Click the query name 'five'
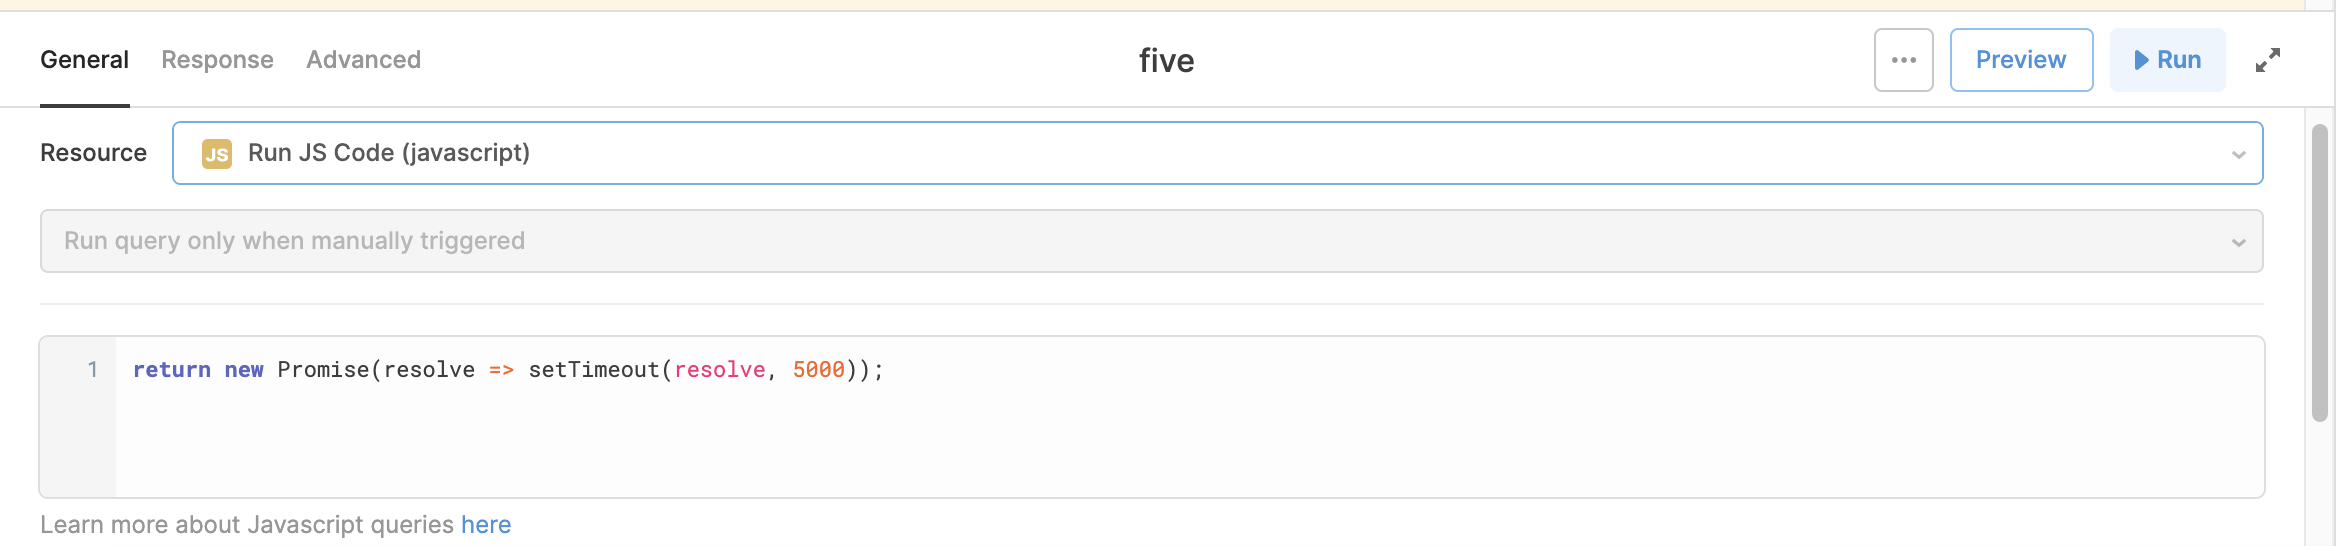The height and width of the screenshot is (546, 2352). [x=1166, y=61]
